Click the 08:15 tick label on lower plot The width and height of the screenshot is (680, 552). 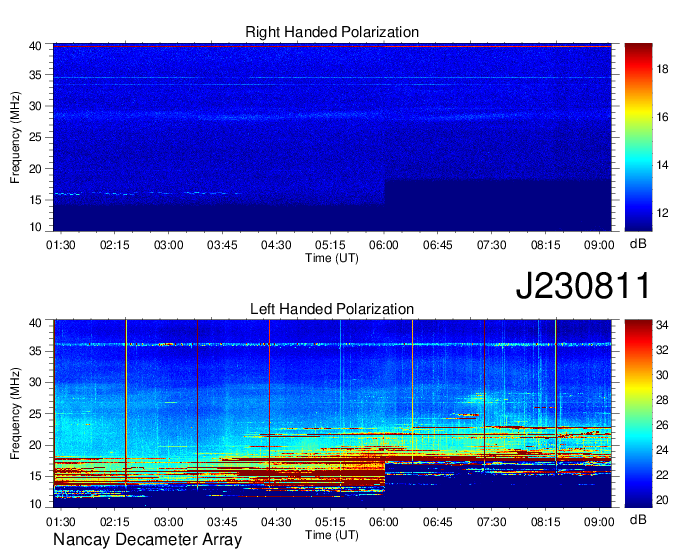[546, 522]
